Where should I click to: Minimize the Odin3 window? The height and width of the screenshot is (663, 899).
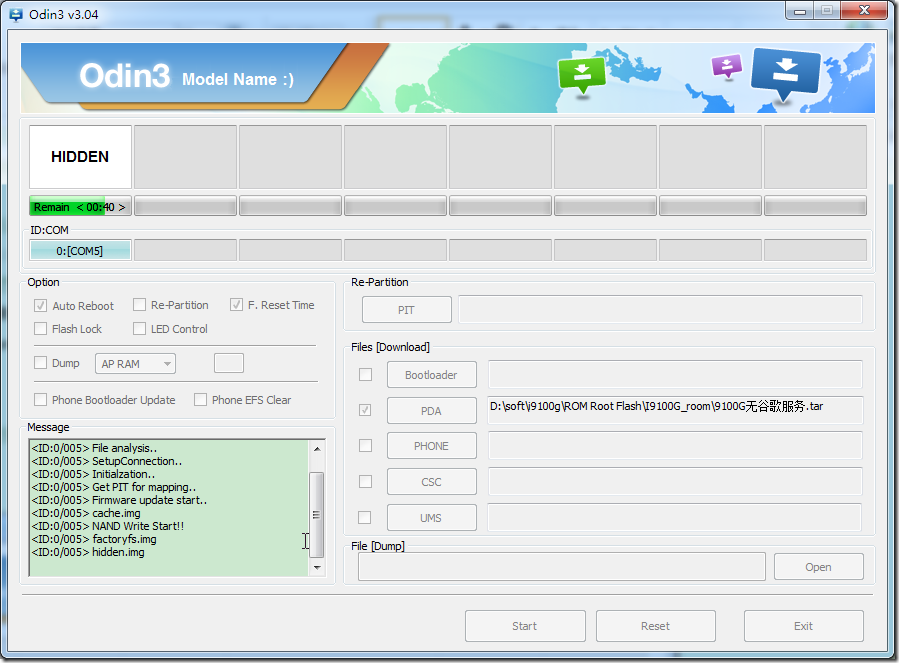pos(800,10)
